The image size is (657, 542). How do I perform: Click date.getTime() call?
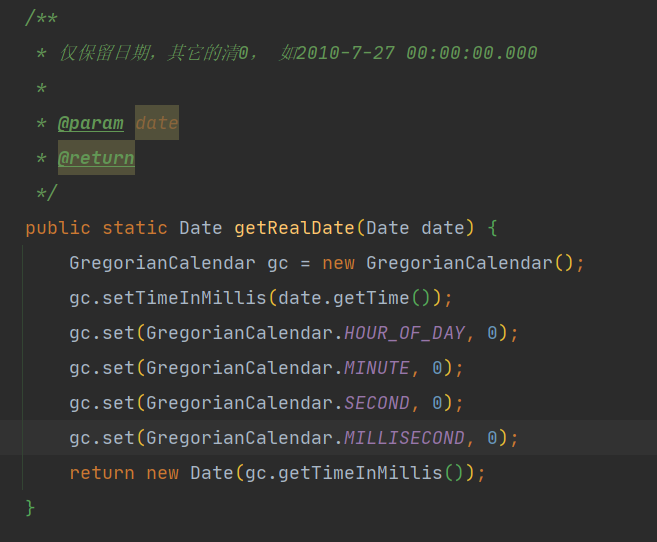[354, 298]
